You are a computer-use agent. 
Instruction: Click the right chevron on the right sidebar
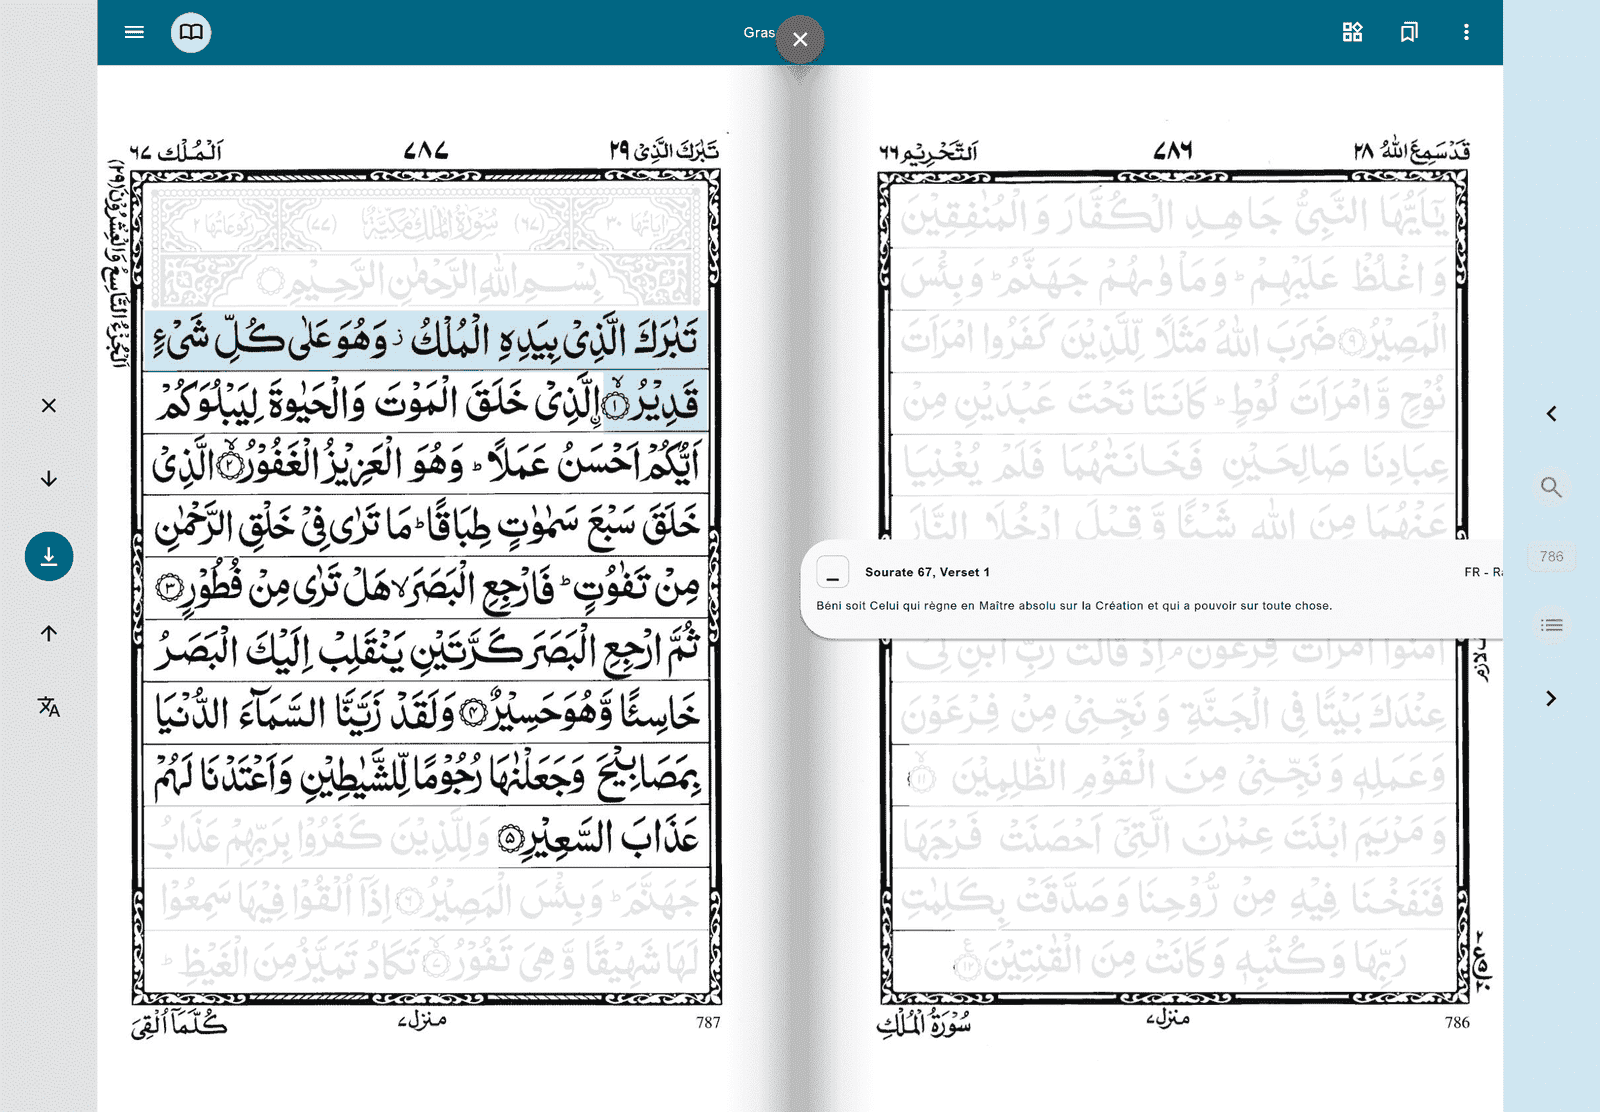tap(1551, 698)
